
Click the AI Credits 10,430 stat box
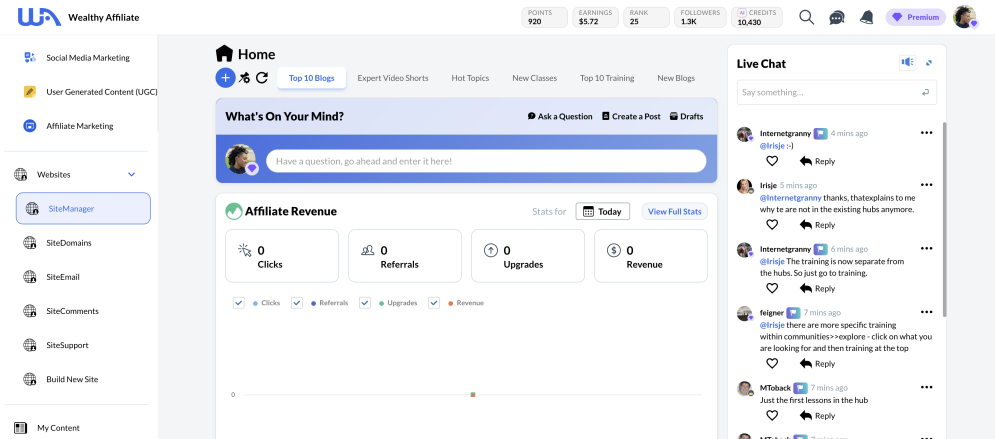(x=756, y=17)
